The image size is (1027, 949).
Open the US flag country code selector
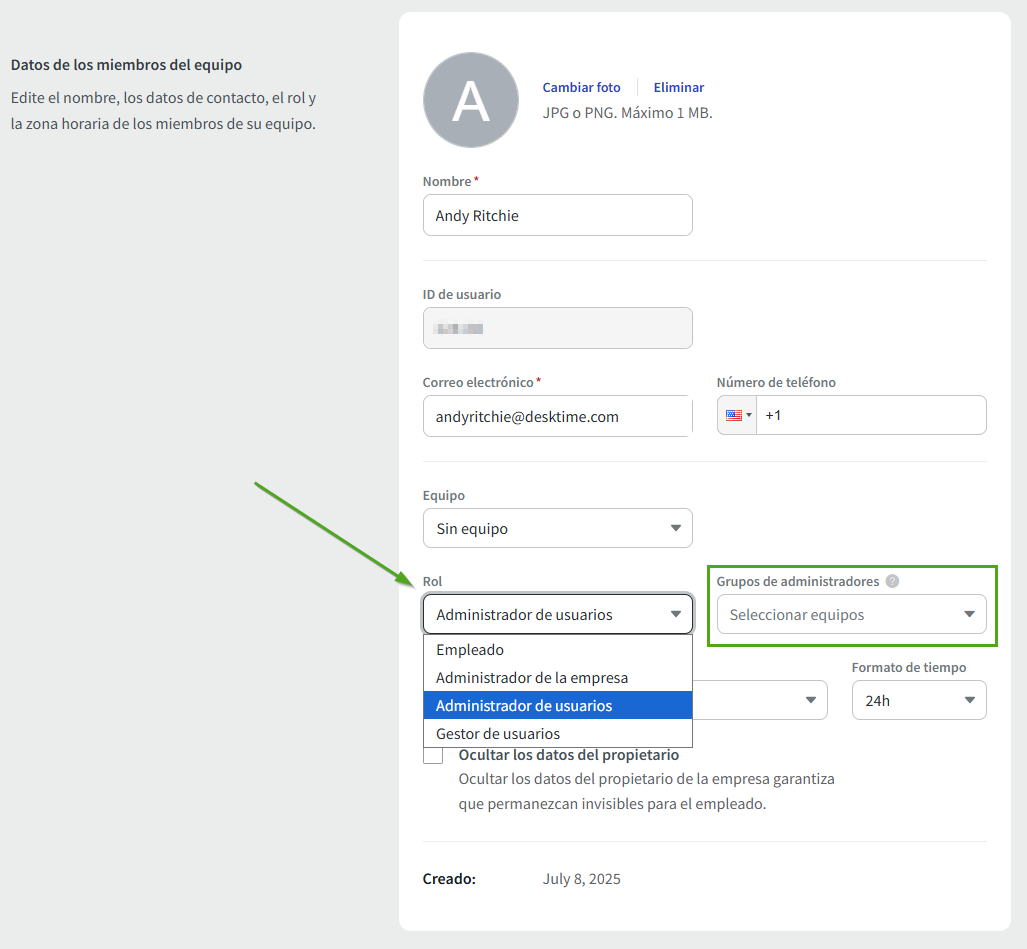[738, 415]
